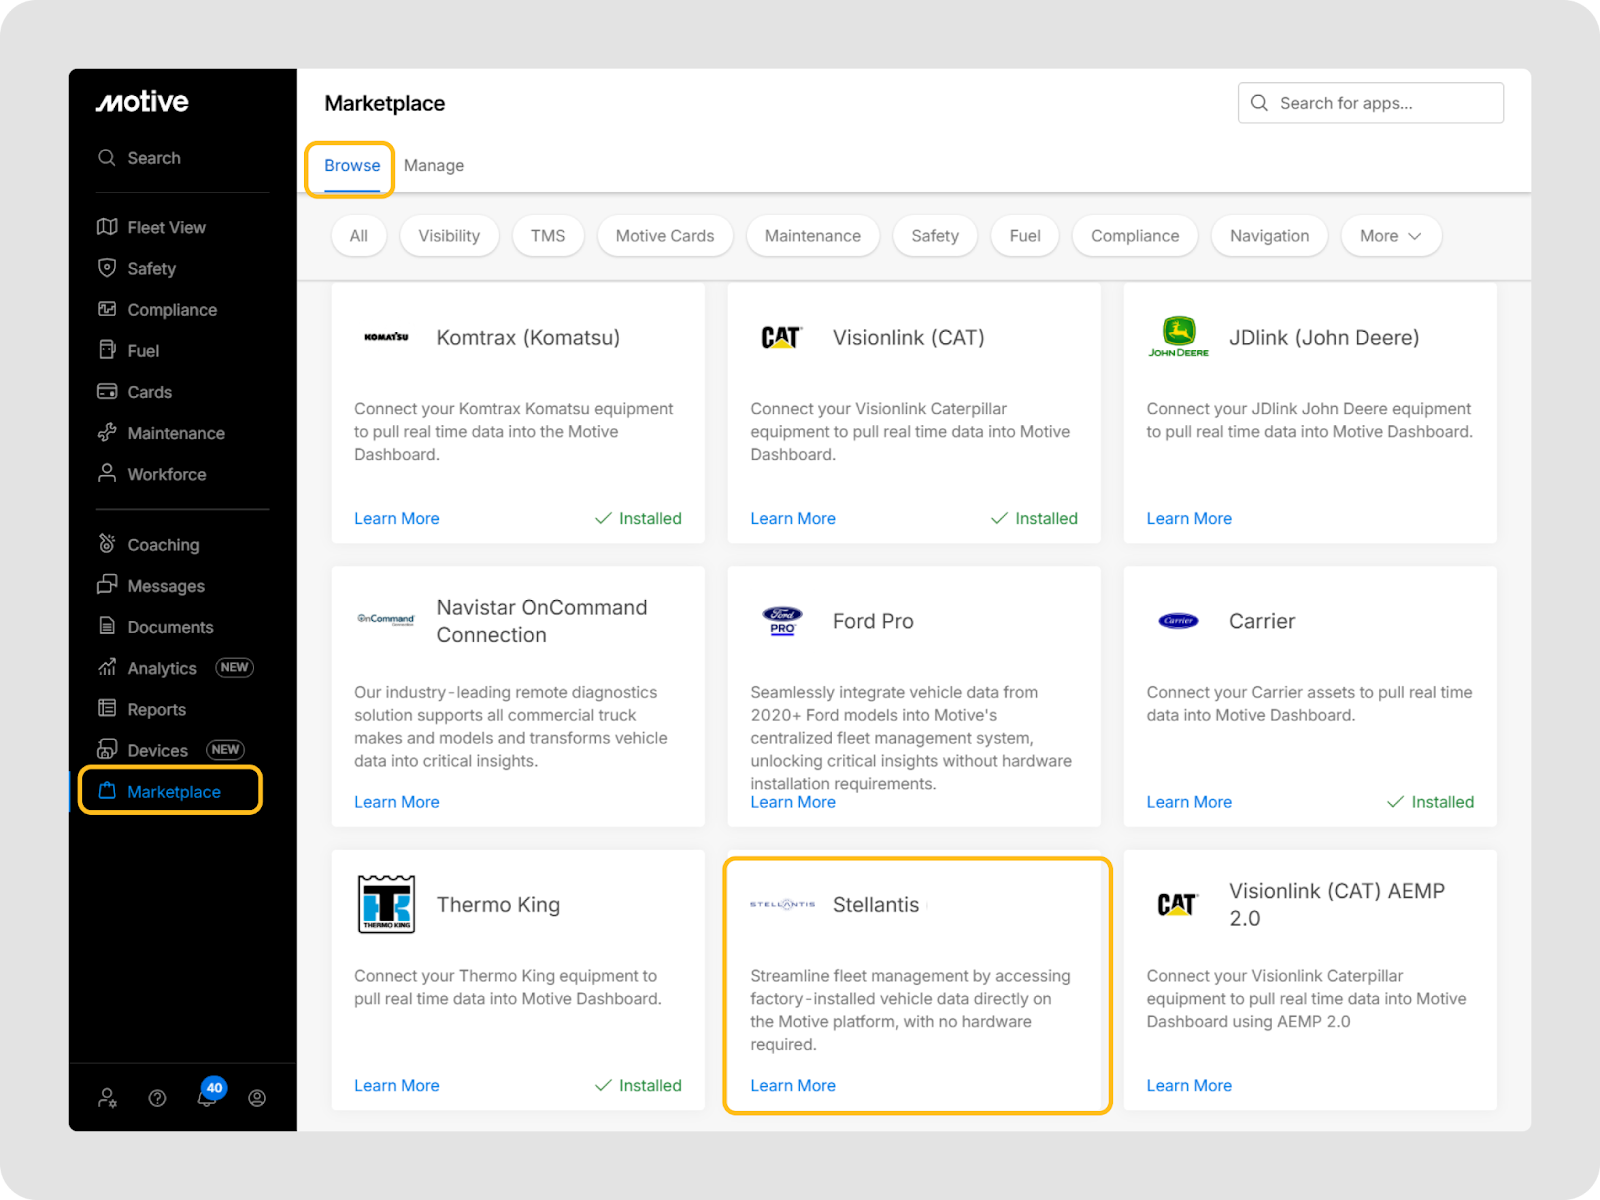Open sidebar Search

154,158
